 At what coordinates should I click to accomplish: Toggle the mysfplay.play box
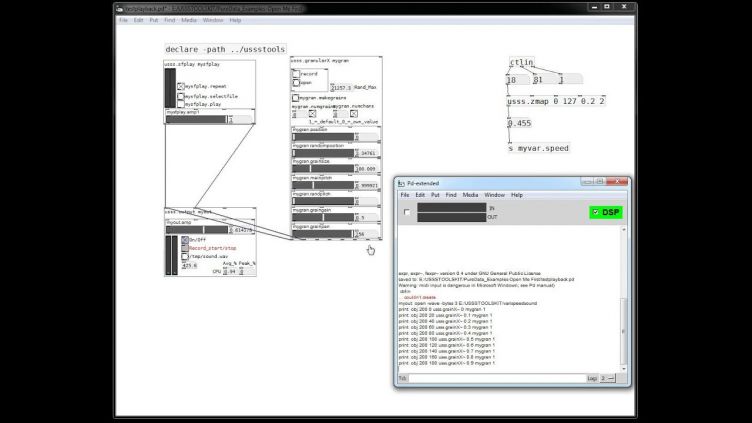point(181,104)
